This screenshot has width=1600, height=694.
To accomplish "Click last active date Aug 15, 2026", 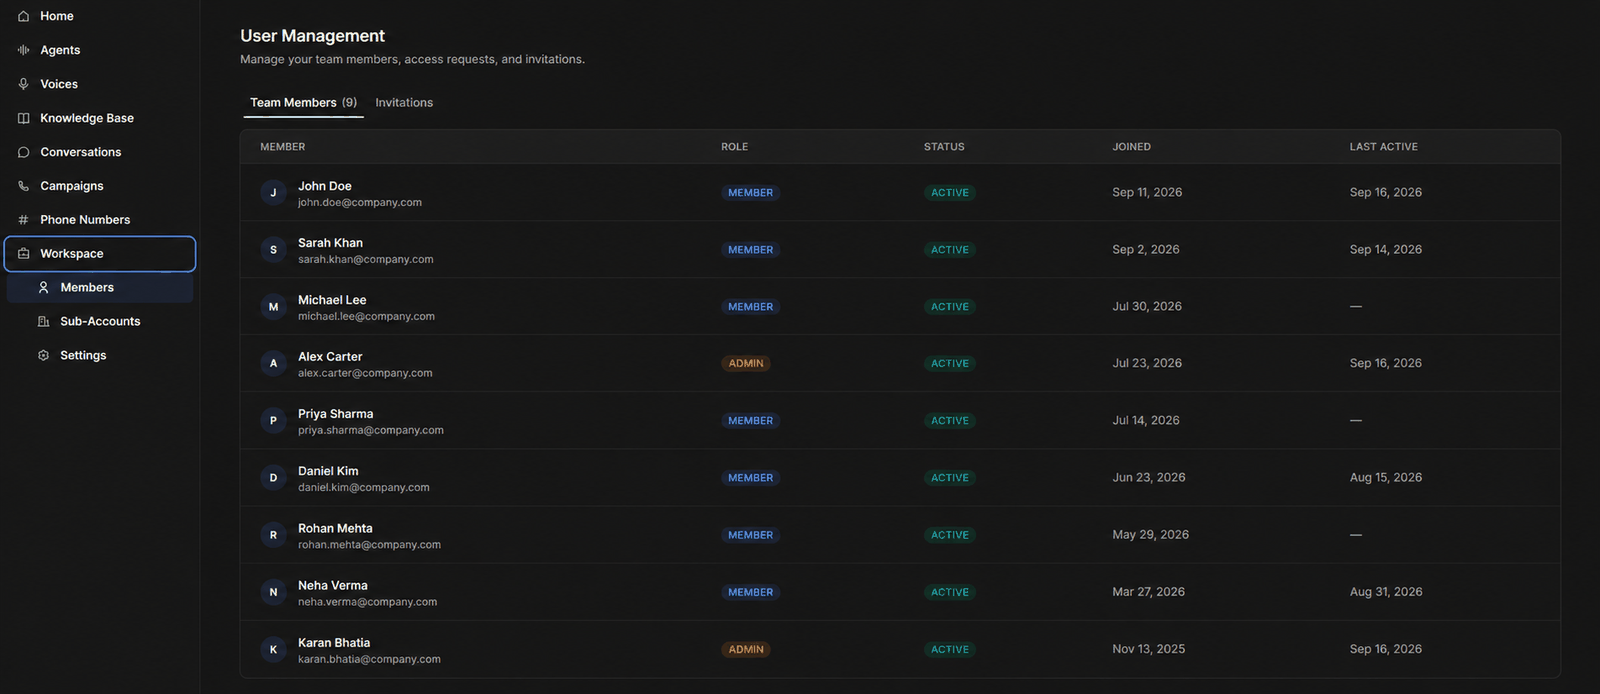I will [1386, 478].
